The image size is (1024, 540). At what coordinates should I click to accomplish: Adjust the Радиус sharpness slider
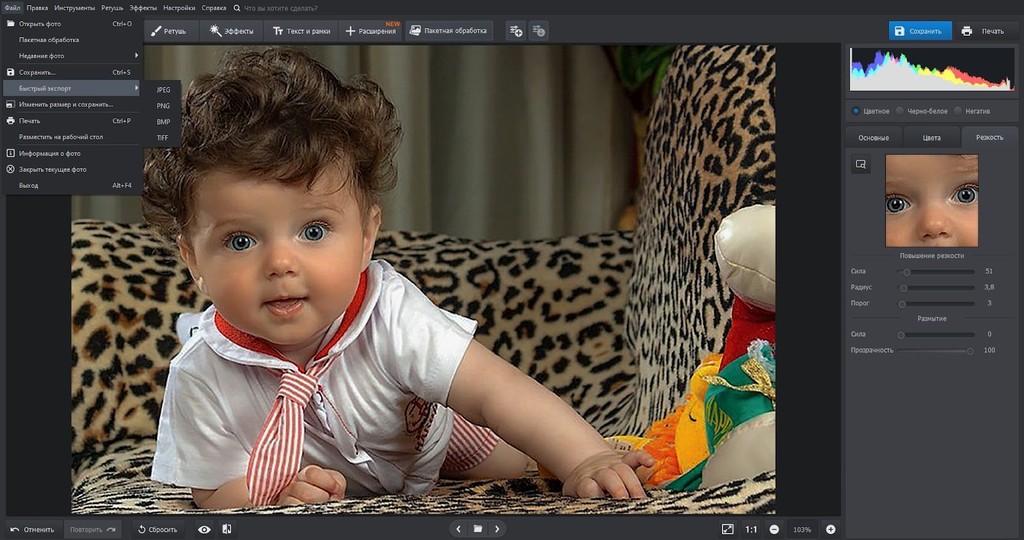pos(905,287)
